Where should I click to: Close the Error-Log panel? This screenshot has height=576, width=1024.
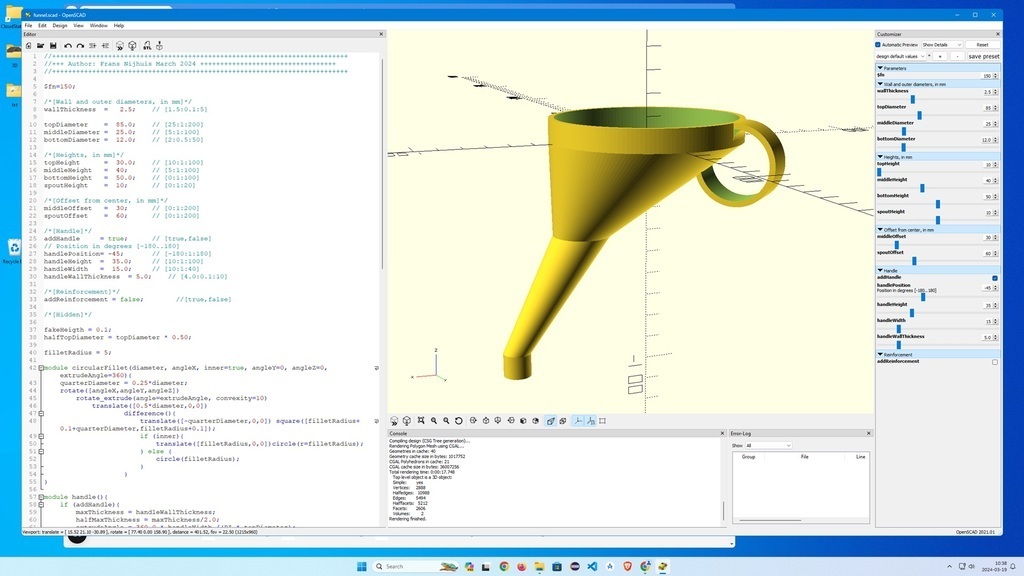pos(869,433)
